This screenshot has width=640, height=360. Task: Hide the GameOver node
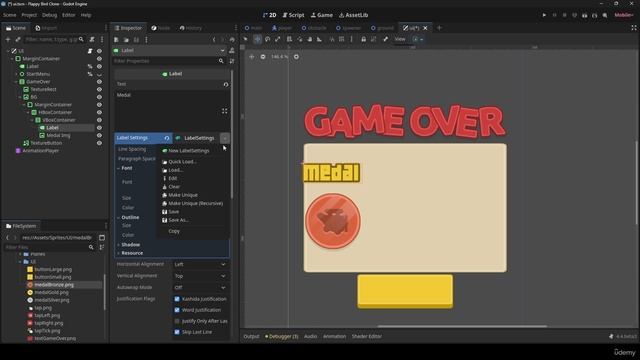pos(99,82)
